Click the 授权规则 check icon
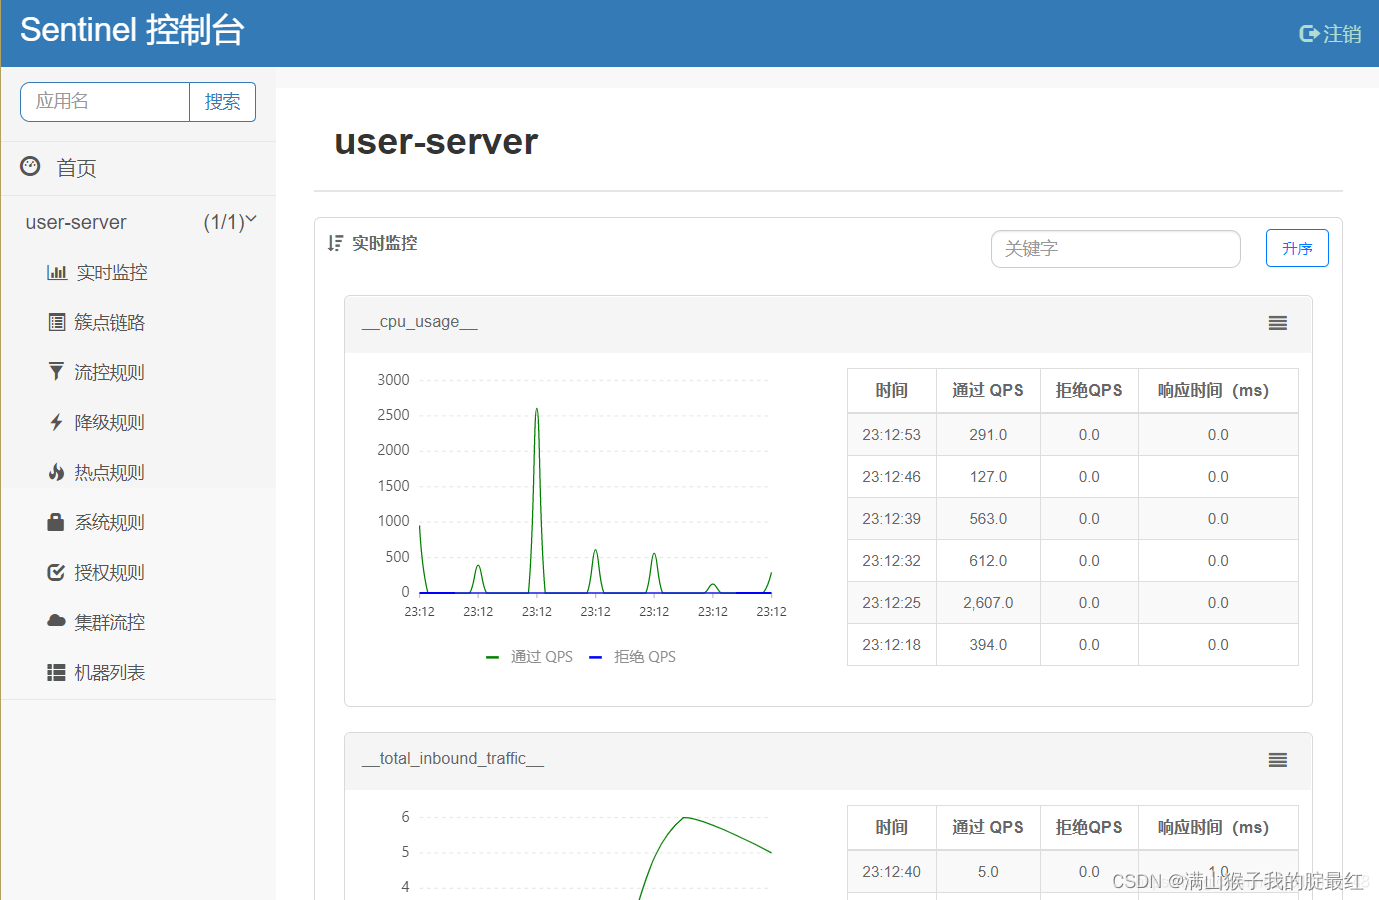 point(56,572)
